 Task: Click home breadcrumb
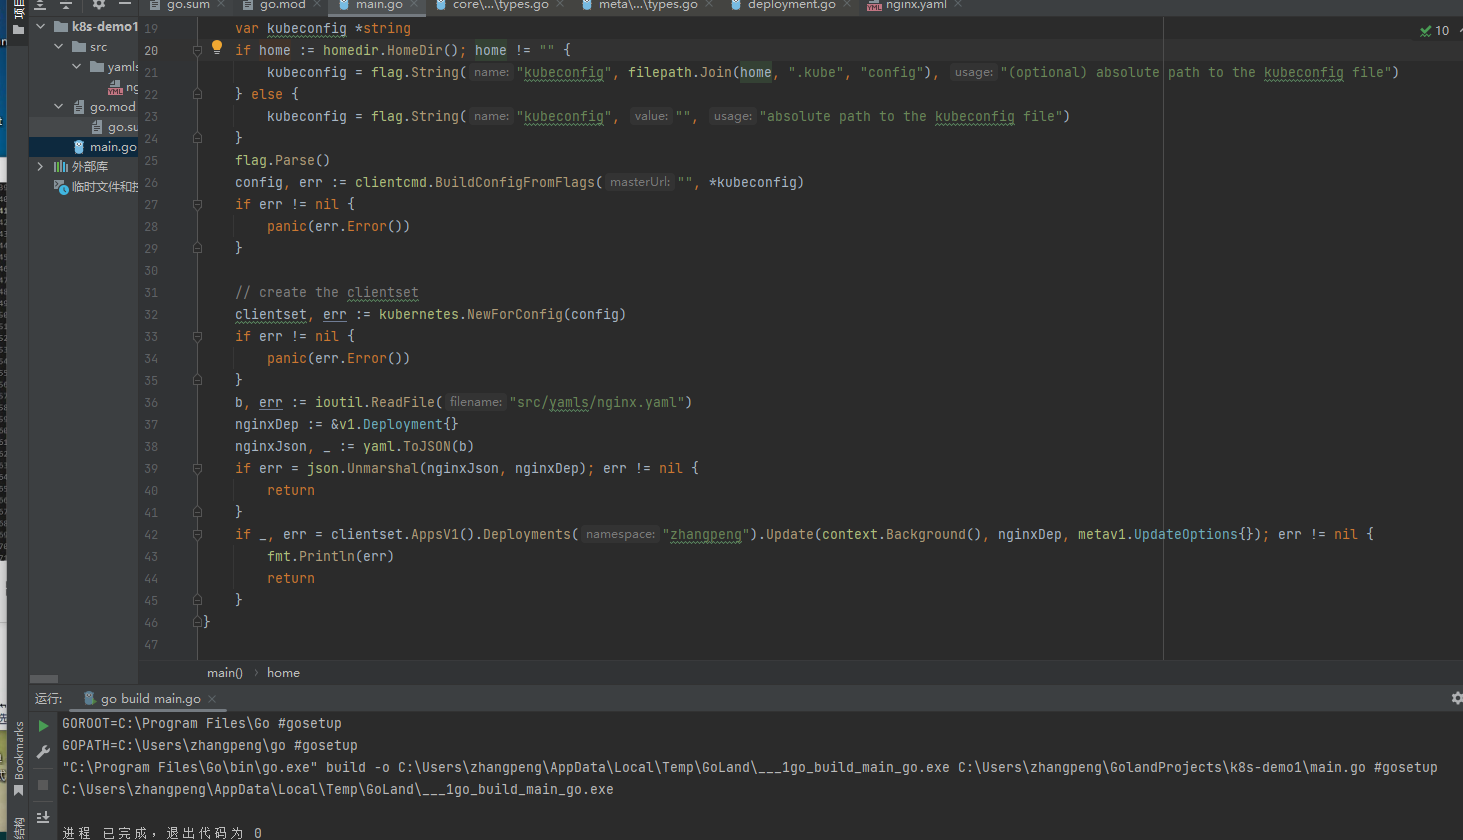point(283,673)
